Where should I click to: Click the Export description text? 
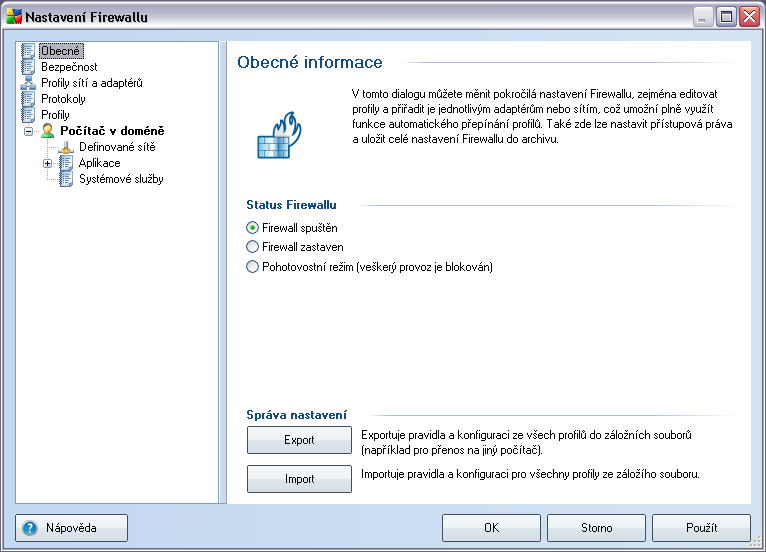click(526, 443)
